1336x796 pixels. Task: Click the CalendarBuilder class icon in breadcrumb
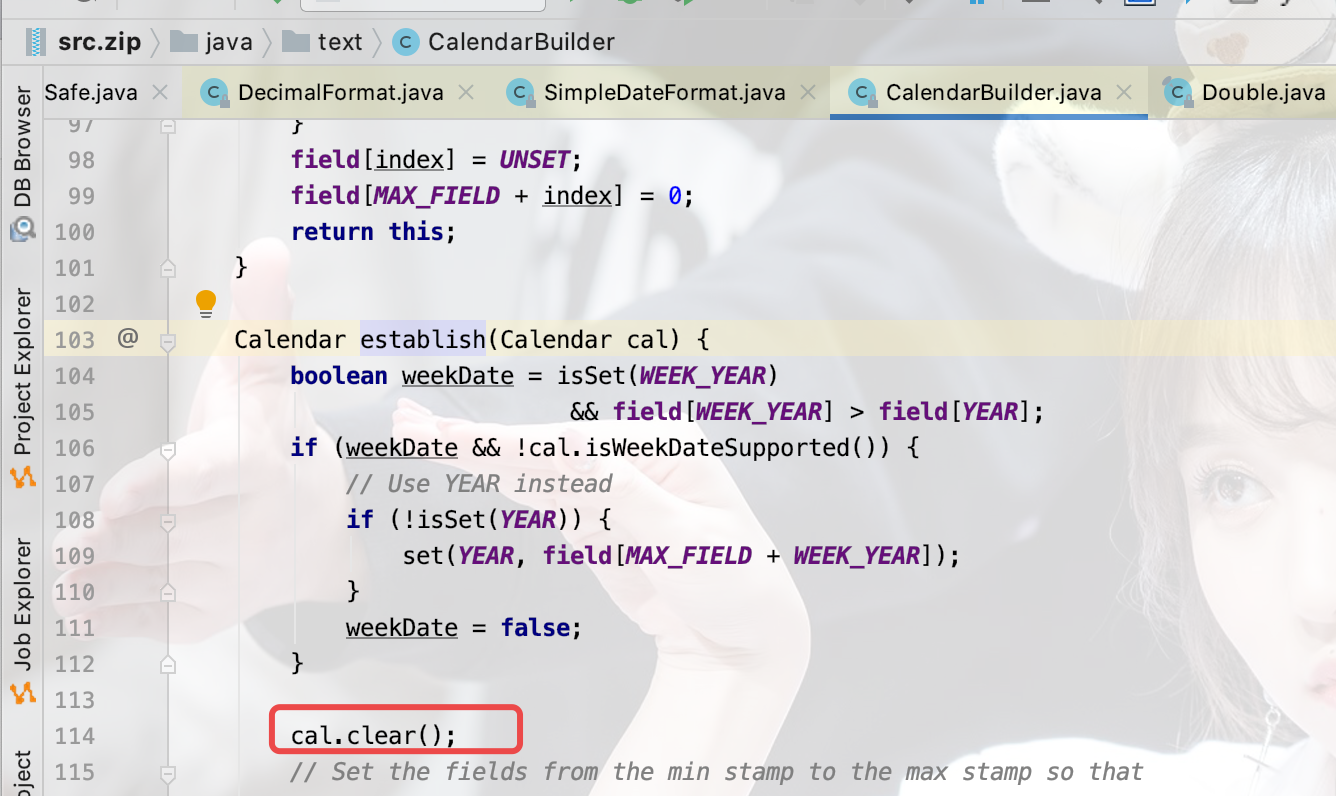coord(406,42)
